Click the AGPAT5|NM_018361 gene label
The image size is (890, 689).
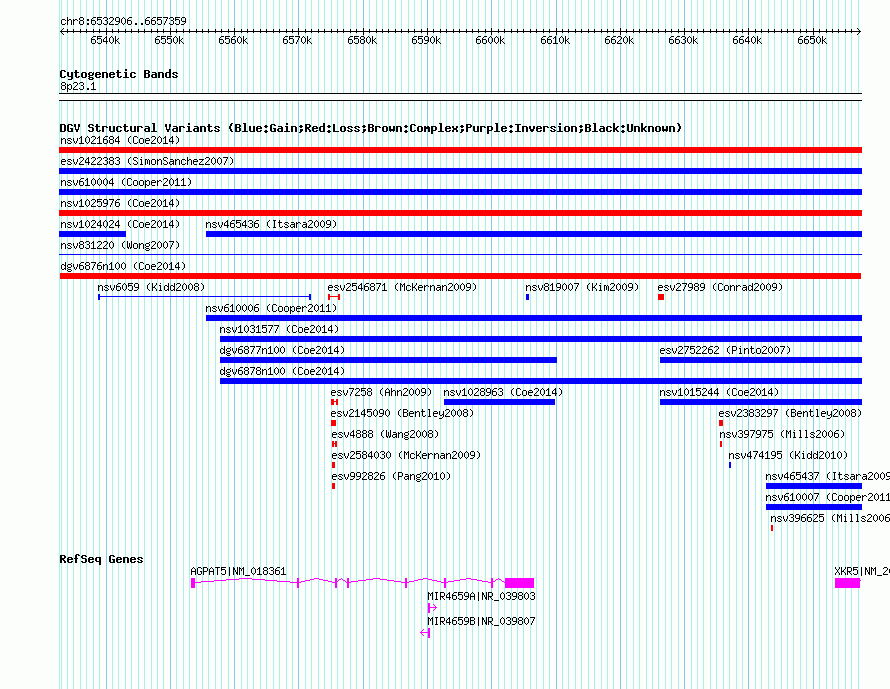(x=238, y=571)
